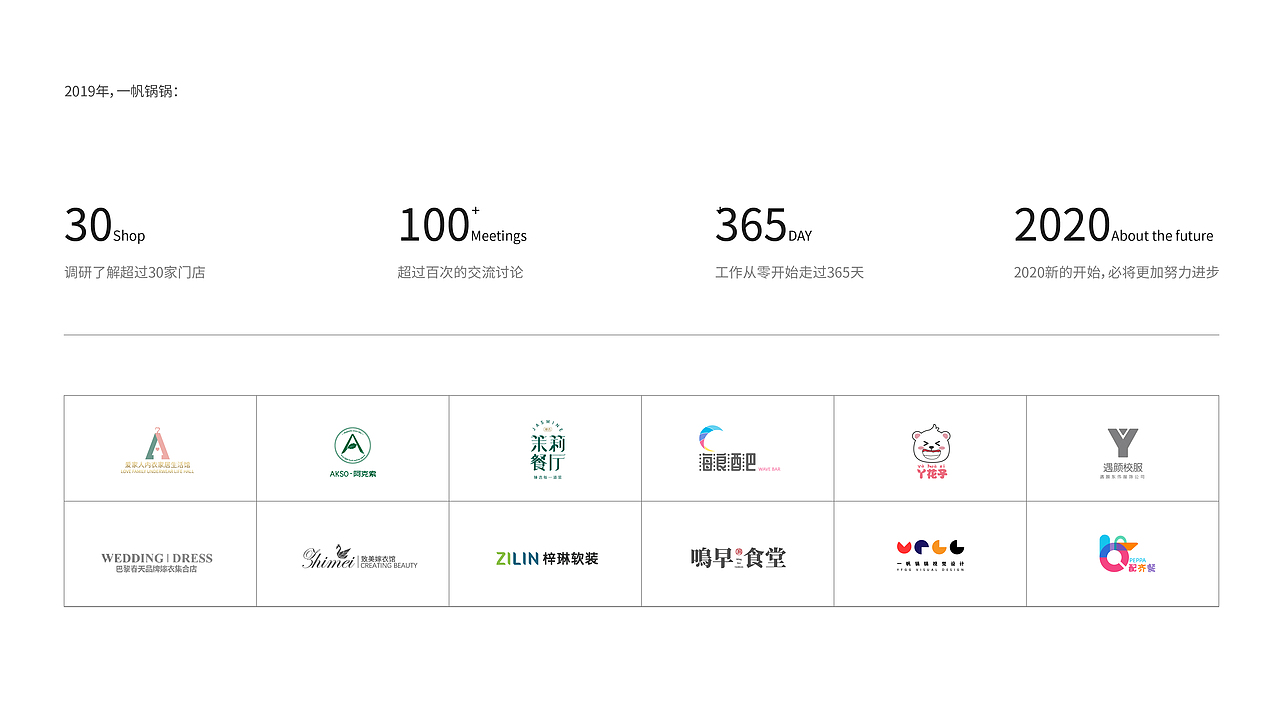Open the WEDDING | DRESS logo
The height and width of the screenshot is (720, 1280).
157,562
